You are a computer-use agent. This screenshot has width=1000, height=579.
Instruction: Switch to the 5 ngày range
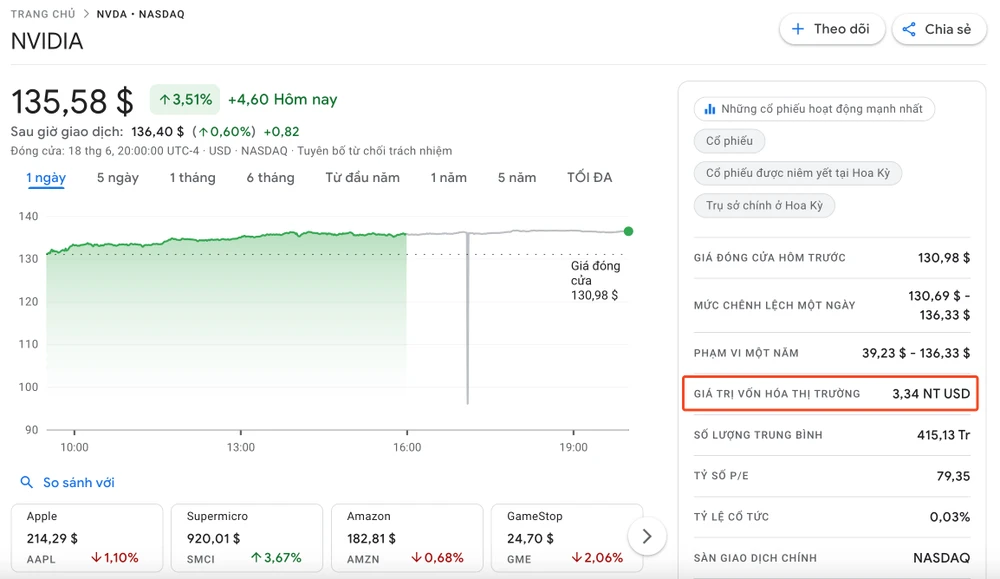tap(118, 178)
